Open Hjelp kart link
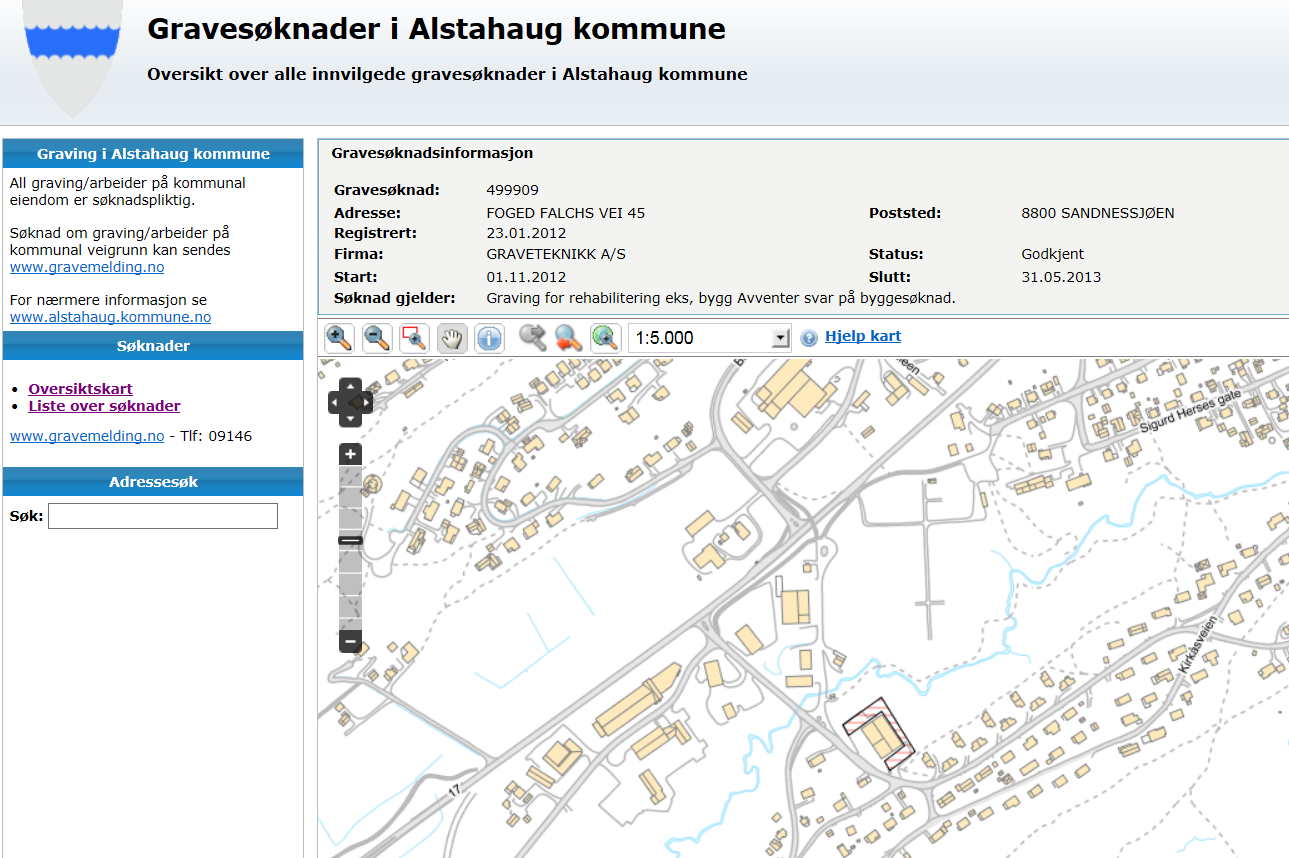The image size is (1289, 858). [x=863, y=336]
